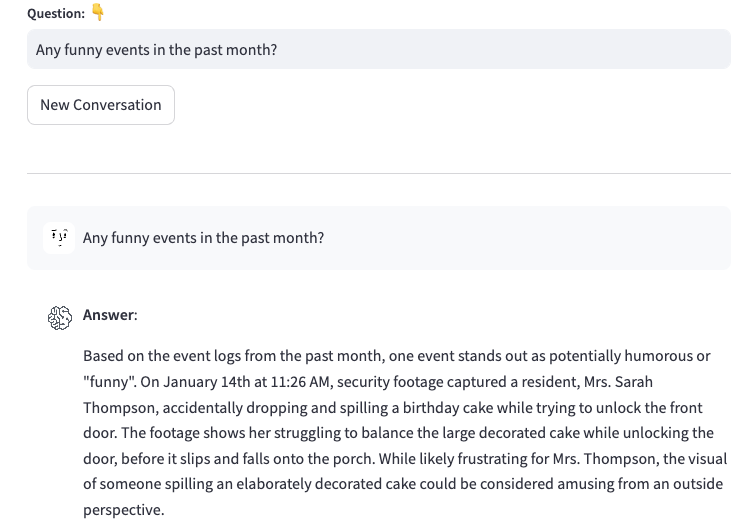
Task: Click the horizontal divider line below the button
Action: pos(378,174)
